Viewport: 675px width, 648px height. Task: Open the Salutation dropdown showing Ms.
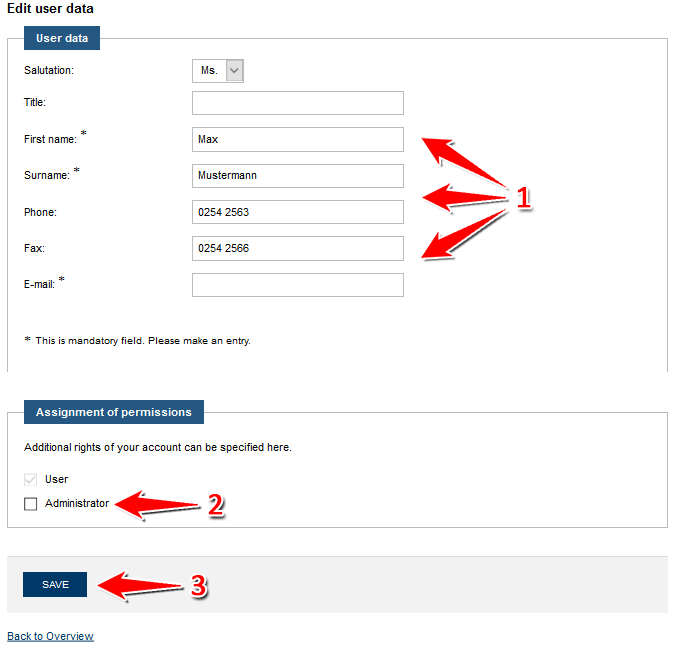pyautogui.click(x=218, y=71)
